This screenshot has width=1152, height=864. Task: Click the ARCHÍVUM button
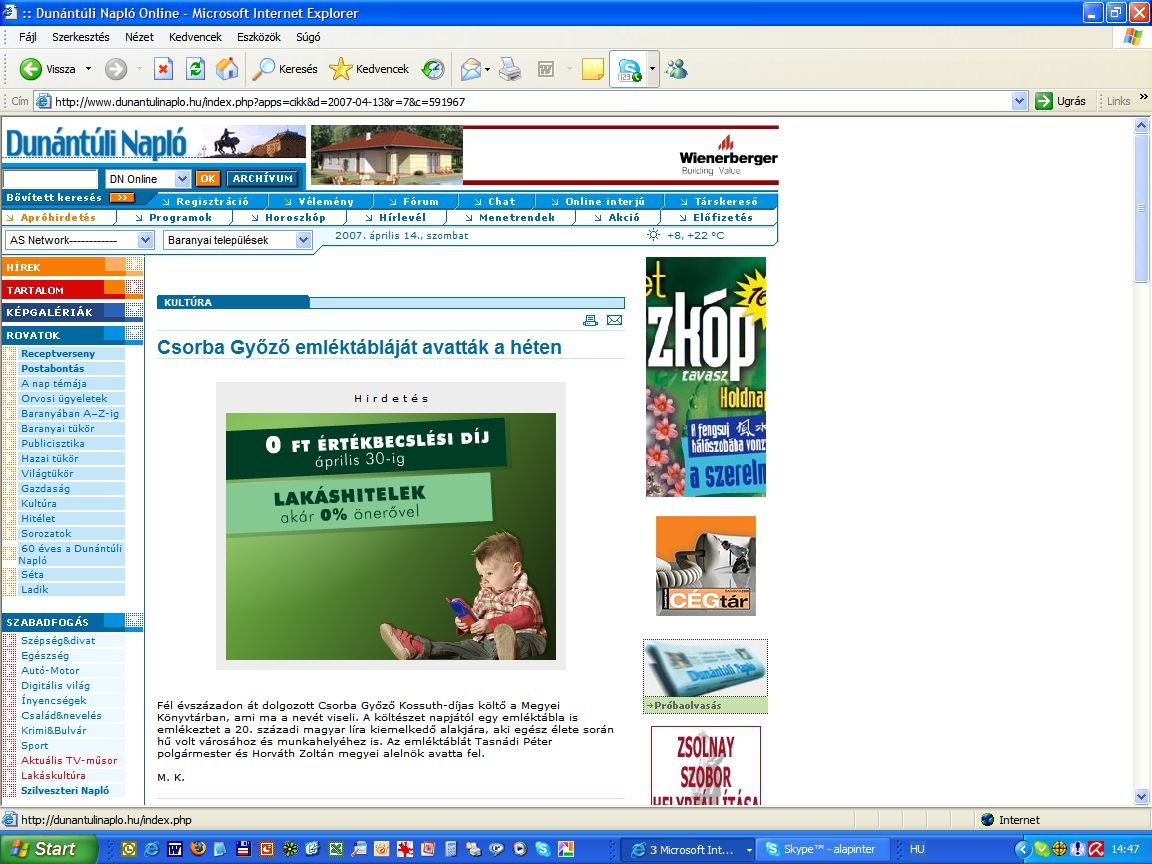[x=262, y=179]
